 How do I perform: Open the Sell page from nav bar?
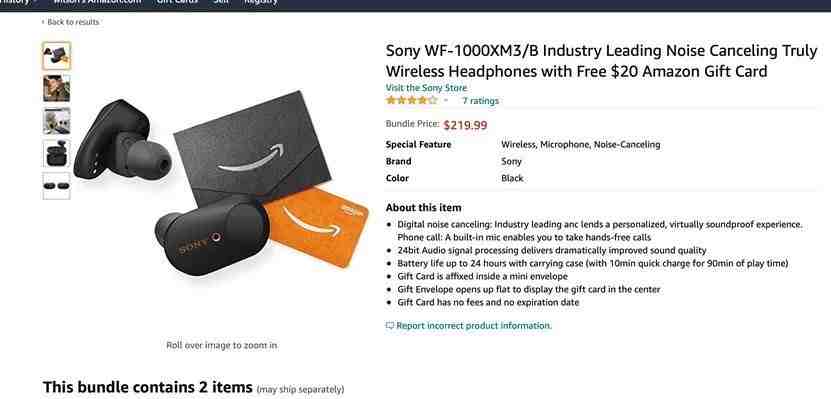pos(221,2)
